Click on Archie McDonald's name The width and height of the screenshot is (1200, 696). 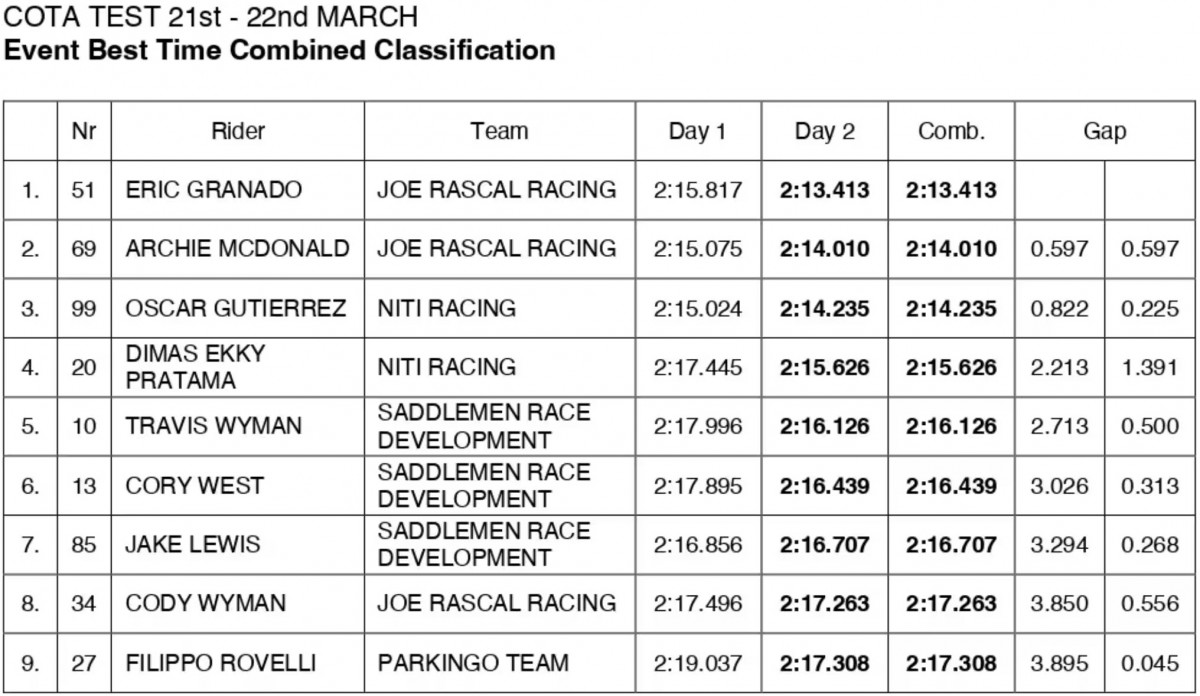[x=237, y=248]
